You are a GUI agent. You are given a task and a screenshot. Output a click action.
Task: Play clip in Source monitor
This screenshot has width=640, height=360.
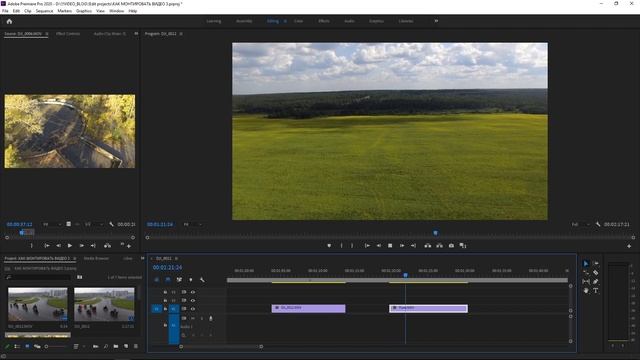click(x=70, y=246)
